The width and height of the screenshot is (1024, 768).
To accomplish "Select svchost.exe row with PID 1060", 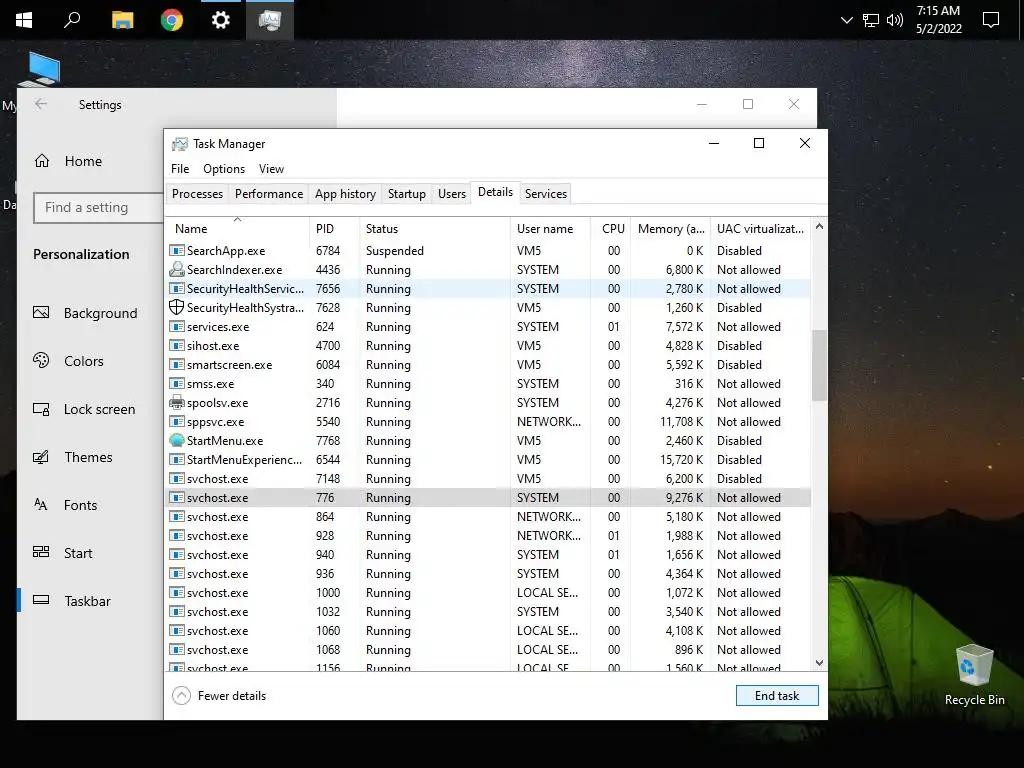I will click(x=488, y=631).
